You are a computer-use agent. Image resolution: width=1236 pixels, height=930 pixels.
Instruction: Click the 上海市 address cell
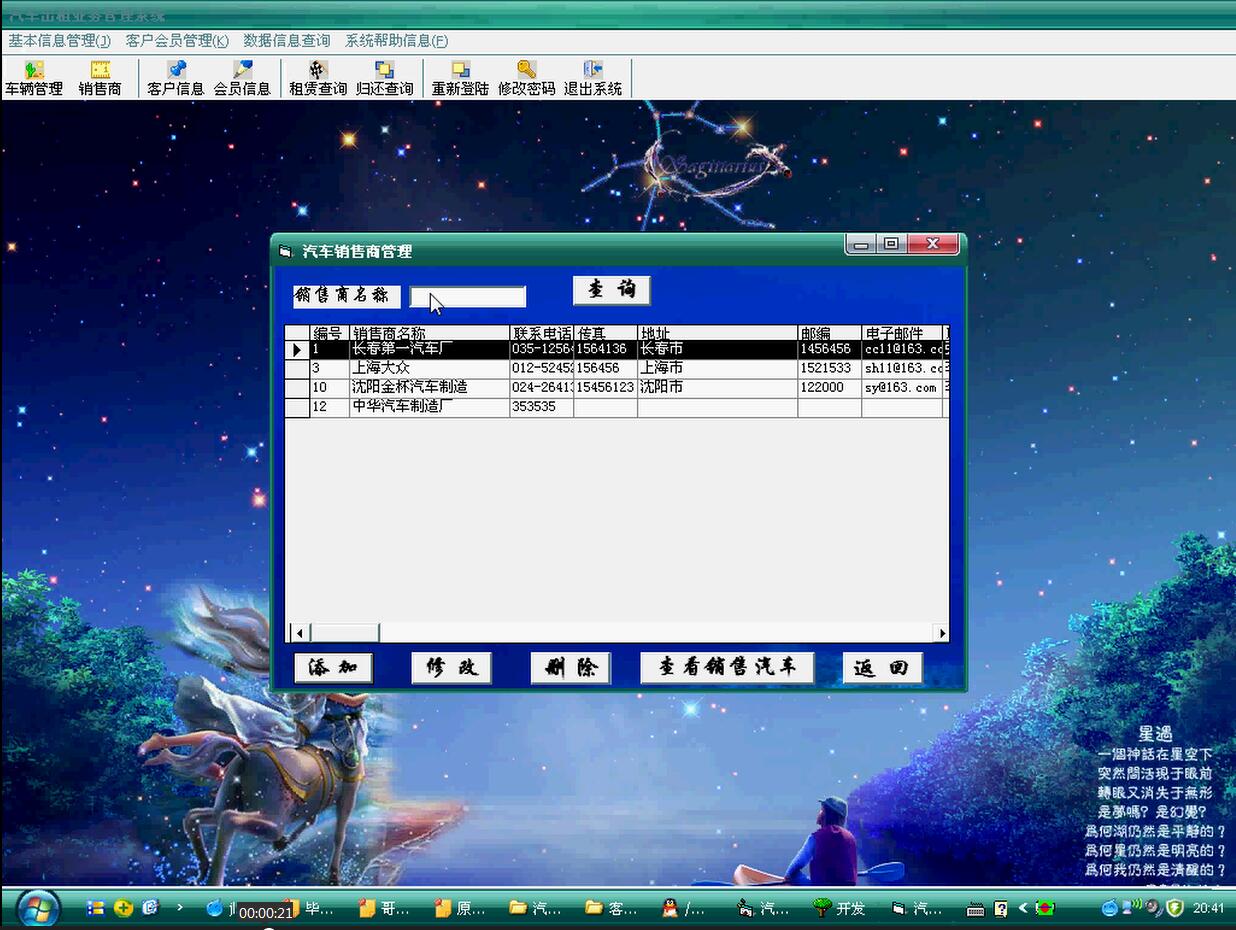pos(717,369)
